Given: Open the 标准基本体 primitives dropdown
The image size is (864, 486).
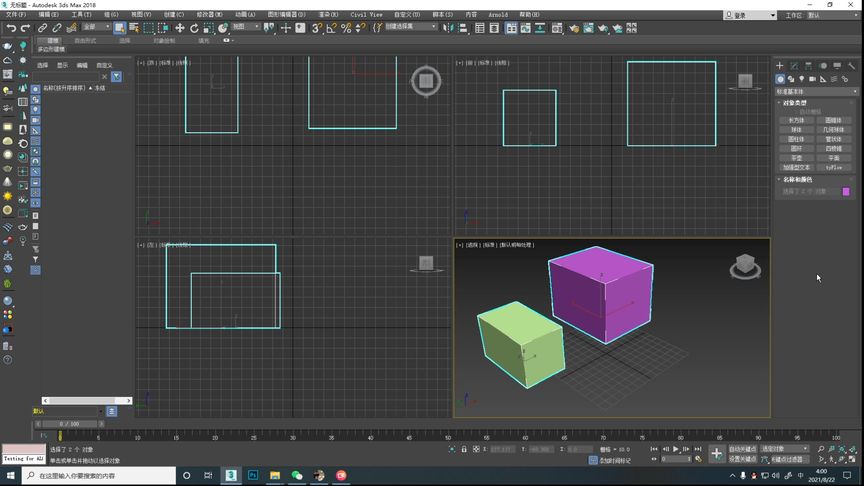Looking at the screenshot, I should (x=815, y=91).
